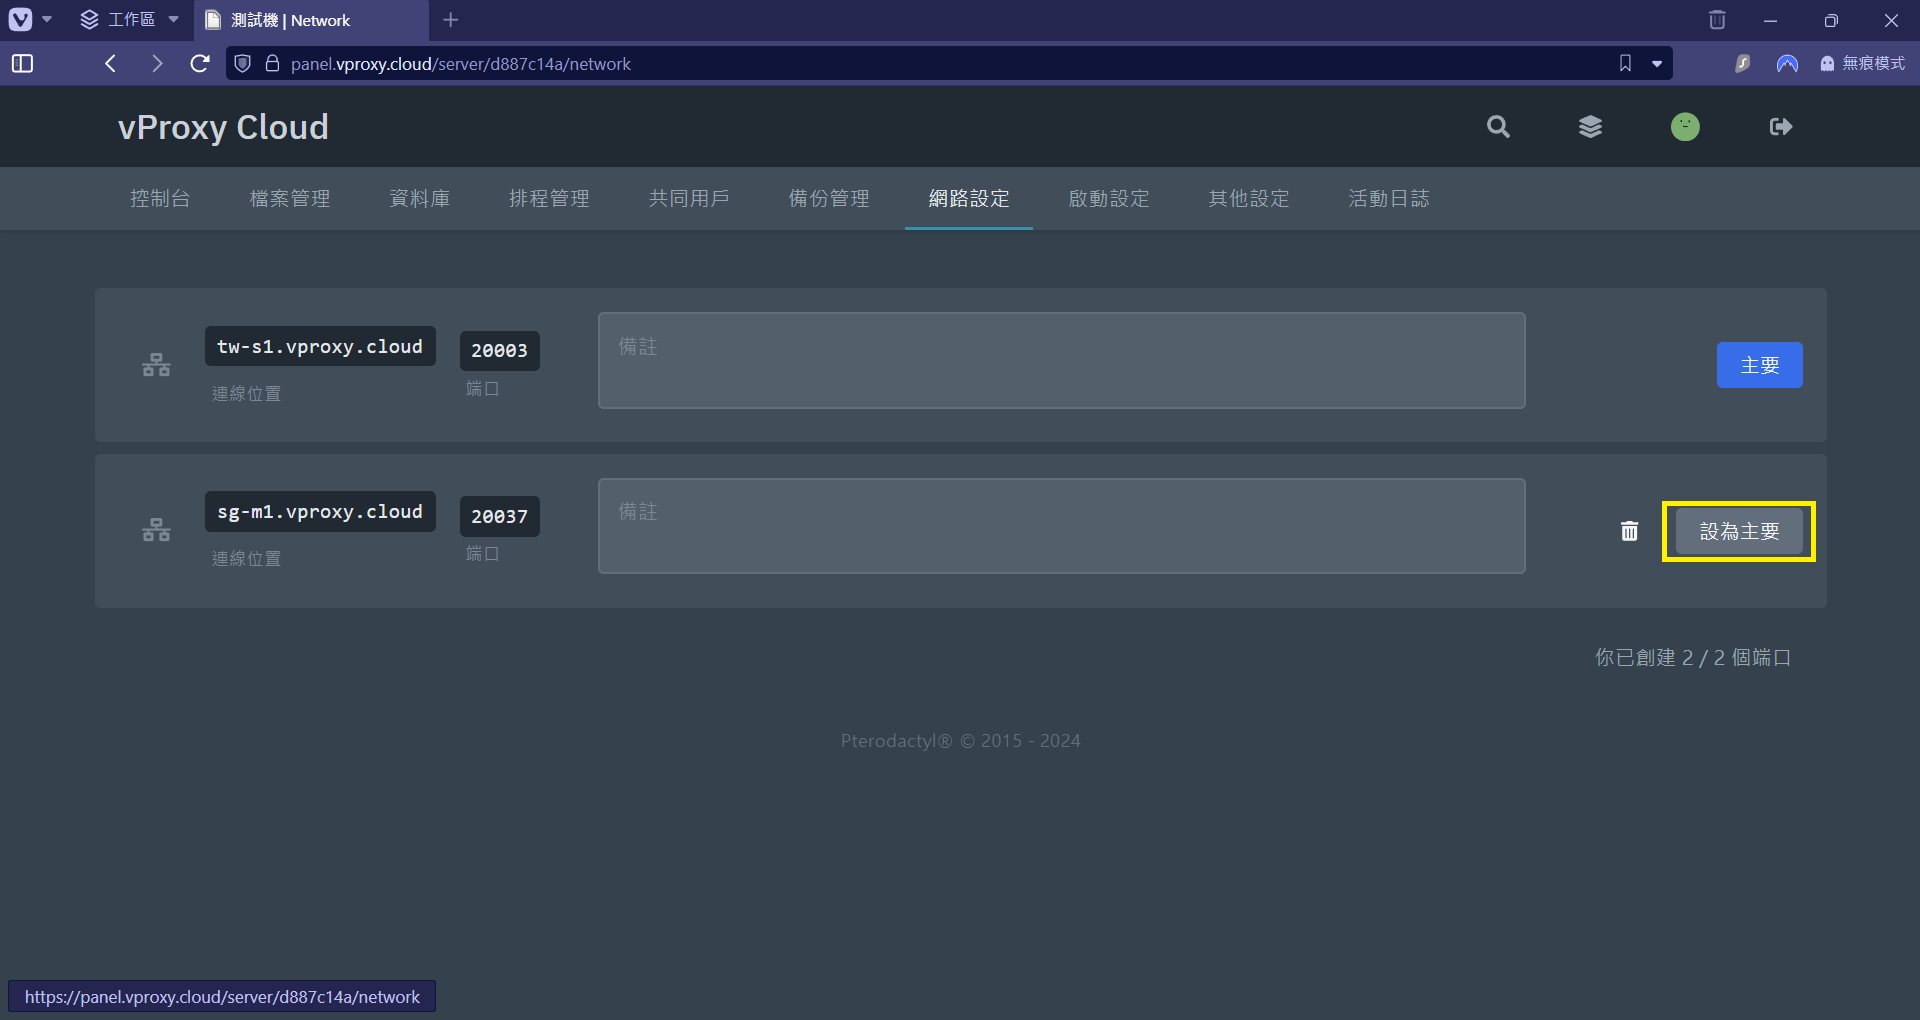Open a new browser tab
Viewport: 1920px width, 1020px height.
451,20
